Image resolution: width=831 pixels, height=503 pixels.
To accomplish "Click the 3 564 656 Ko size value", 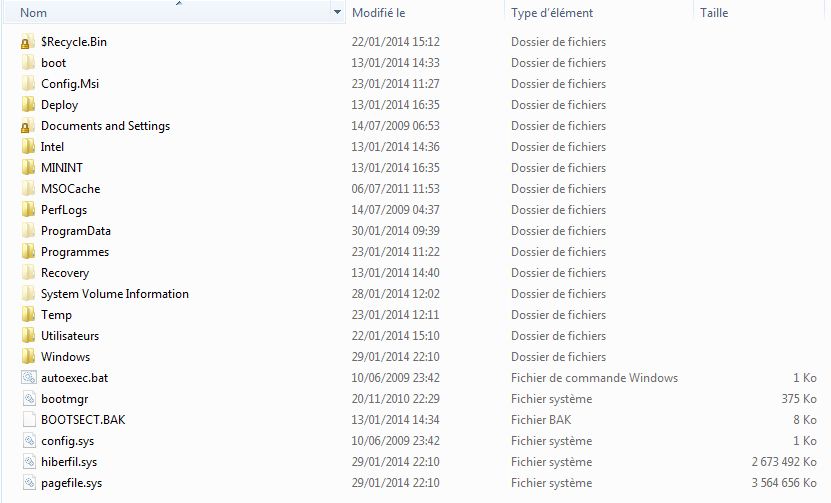I will [x=784, y=483].
